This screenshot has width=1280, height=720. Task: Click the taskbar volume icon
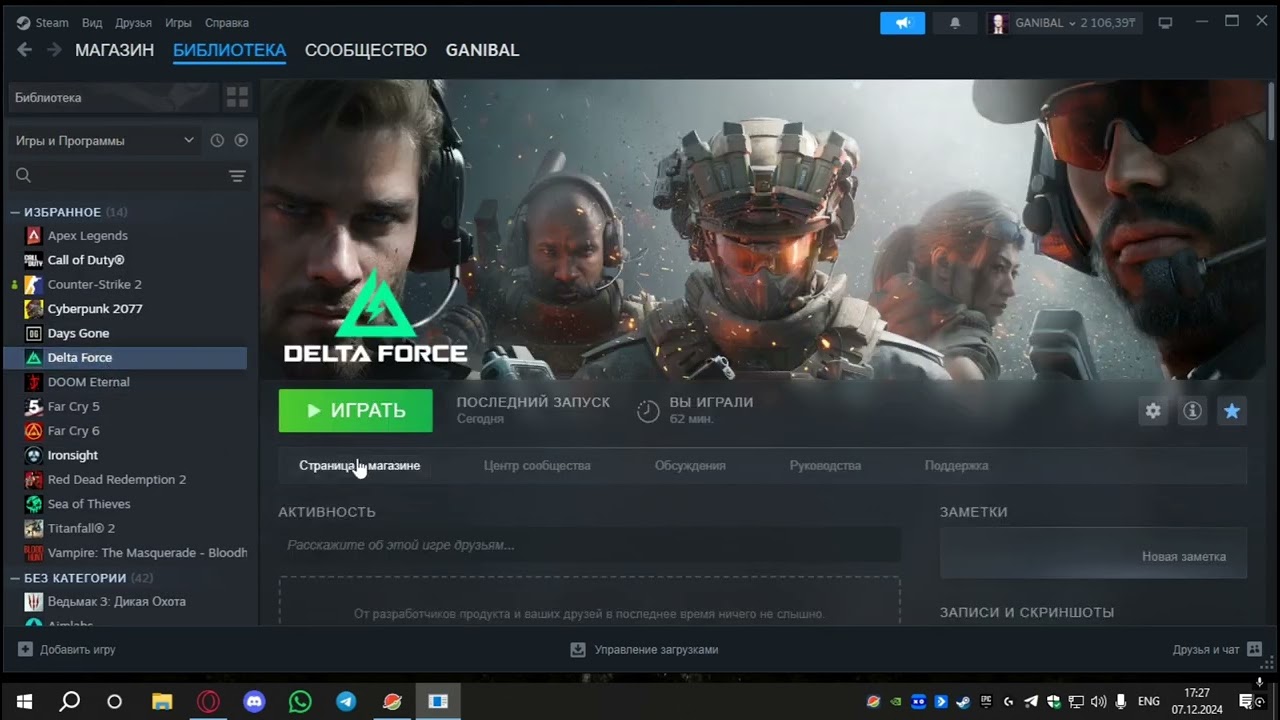pos(1099,702)
